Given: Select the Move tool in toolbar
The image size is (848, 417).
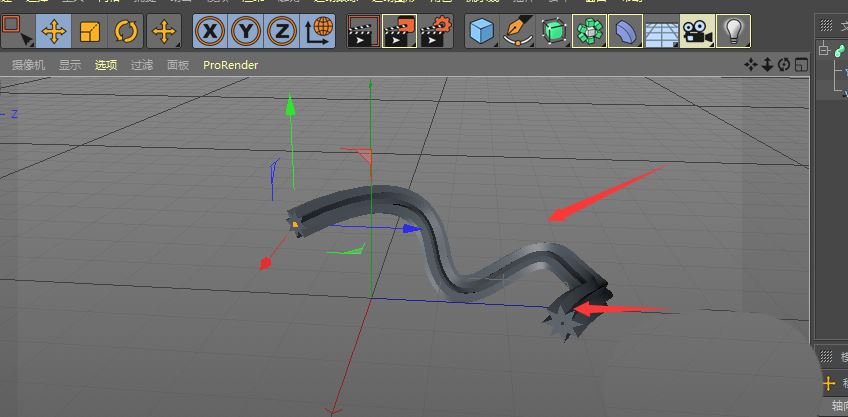Looking at the screenshot, I should click(x=53, y=32).
